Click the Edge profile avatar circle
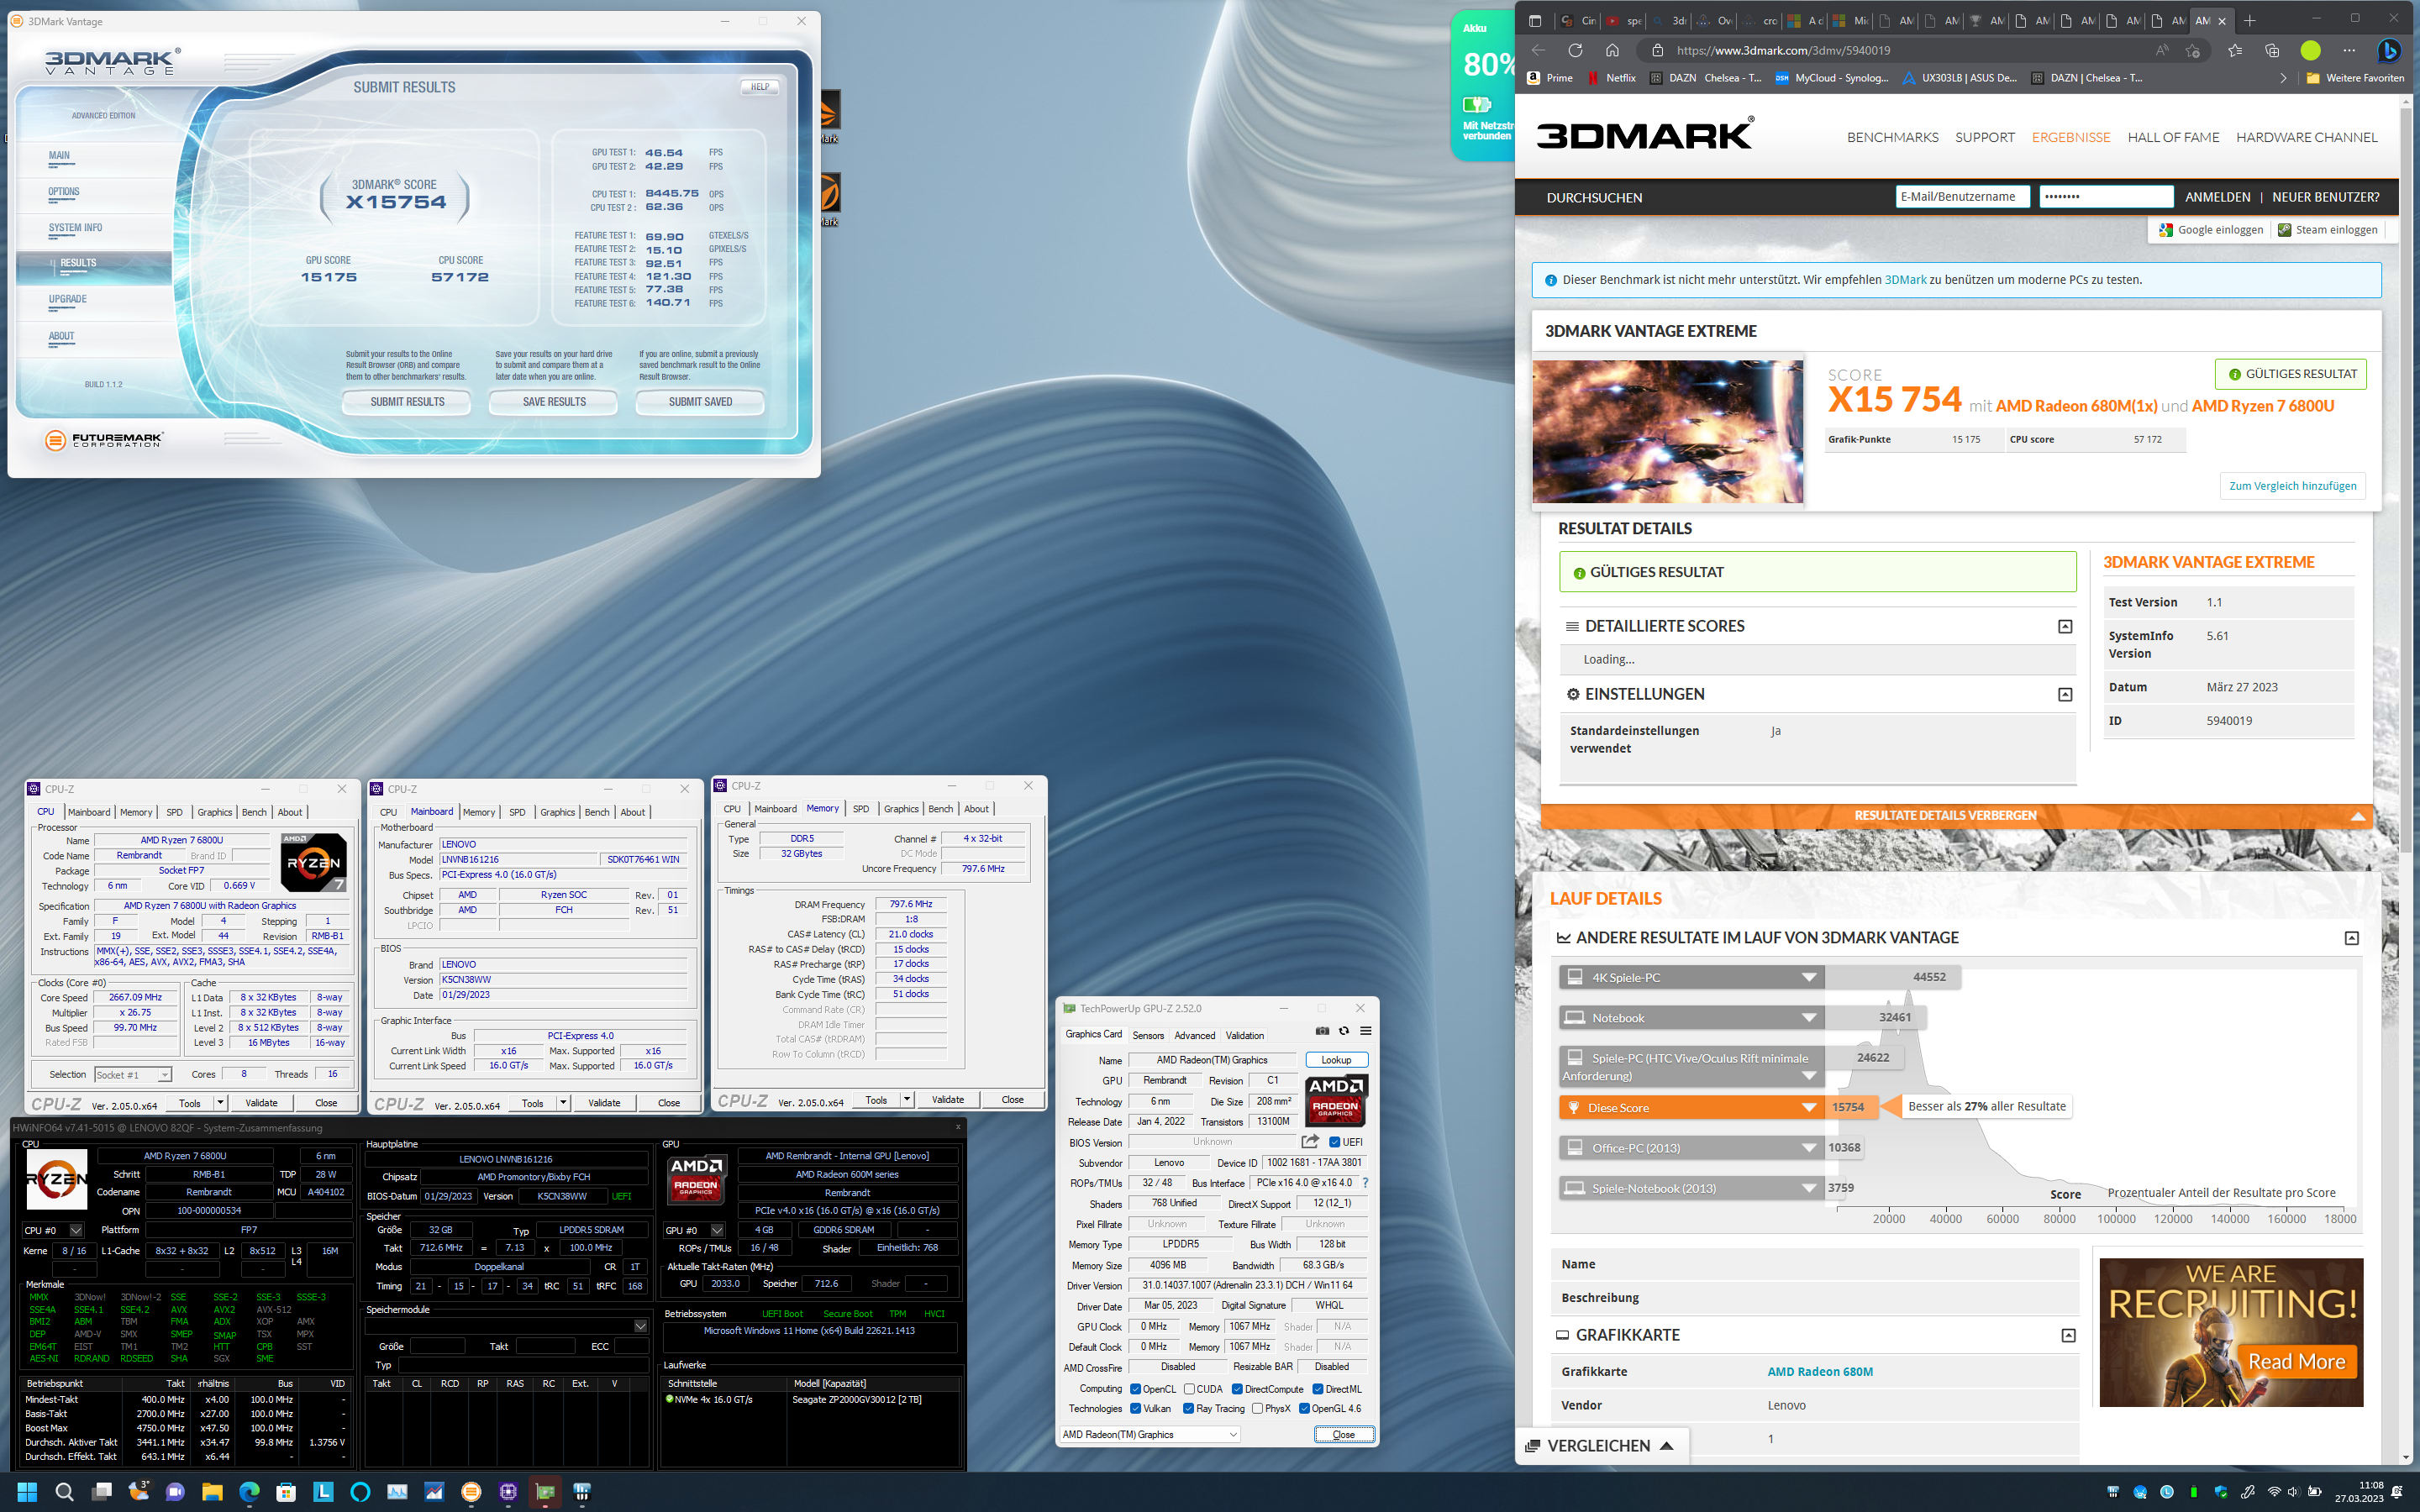 (x=2310, y=50)
